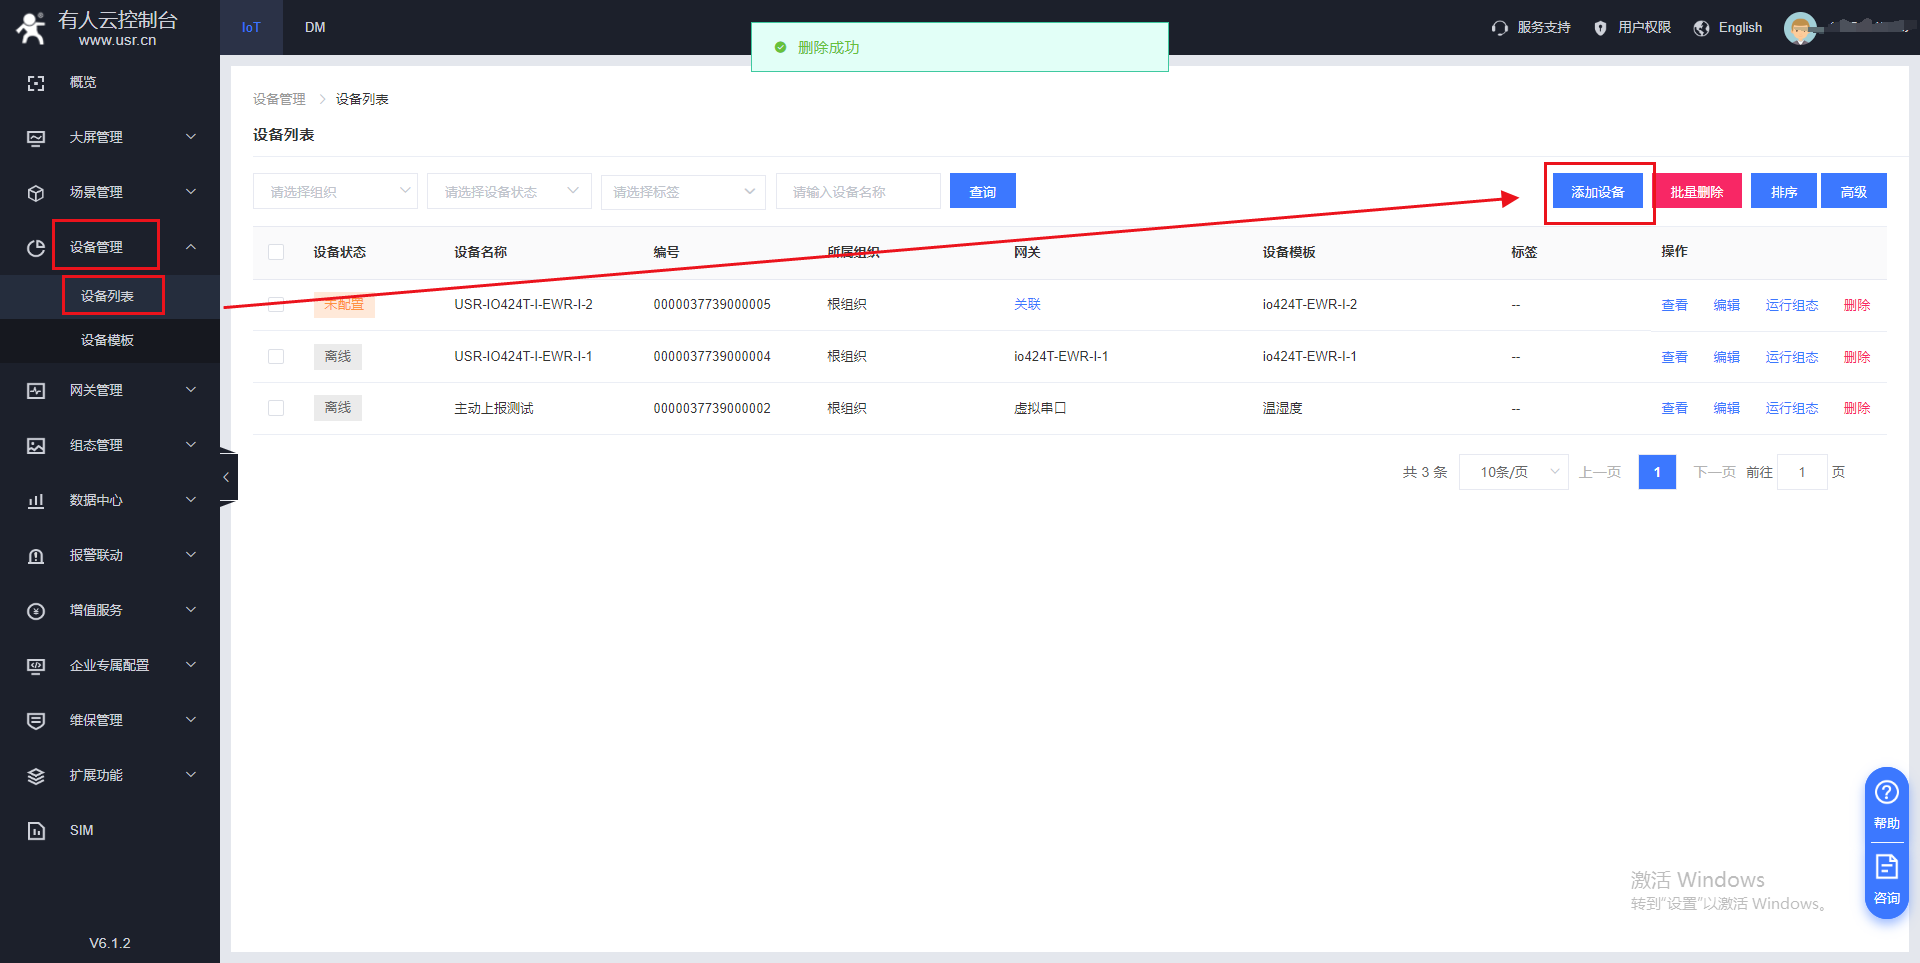
Task: Click the device name search input field
Action: coord(857,191)
